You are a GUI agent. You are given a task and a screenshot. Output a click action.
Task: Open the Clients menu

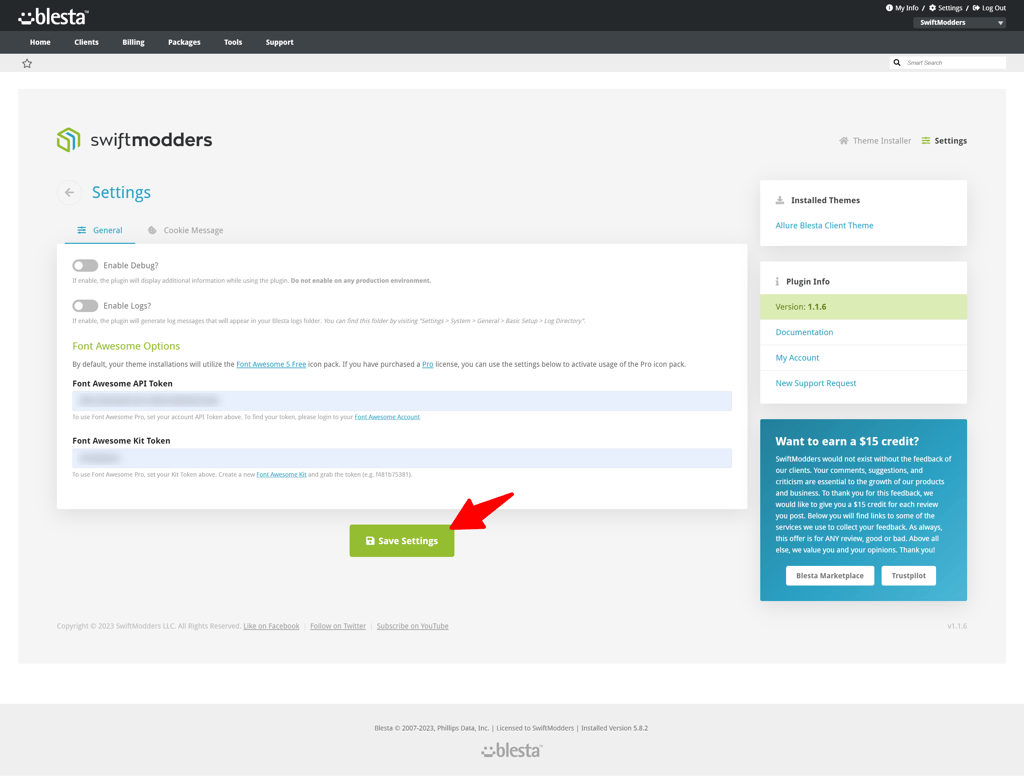tap(86, 42)
